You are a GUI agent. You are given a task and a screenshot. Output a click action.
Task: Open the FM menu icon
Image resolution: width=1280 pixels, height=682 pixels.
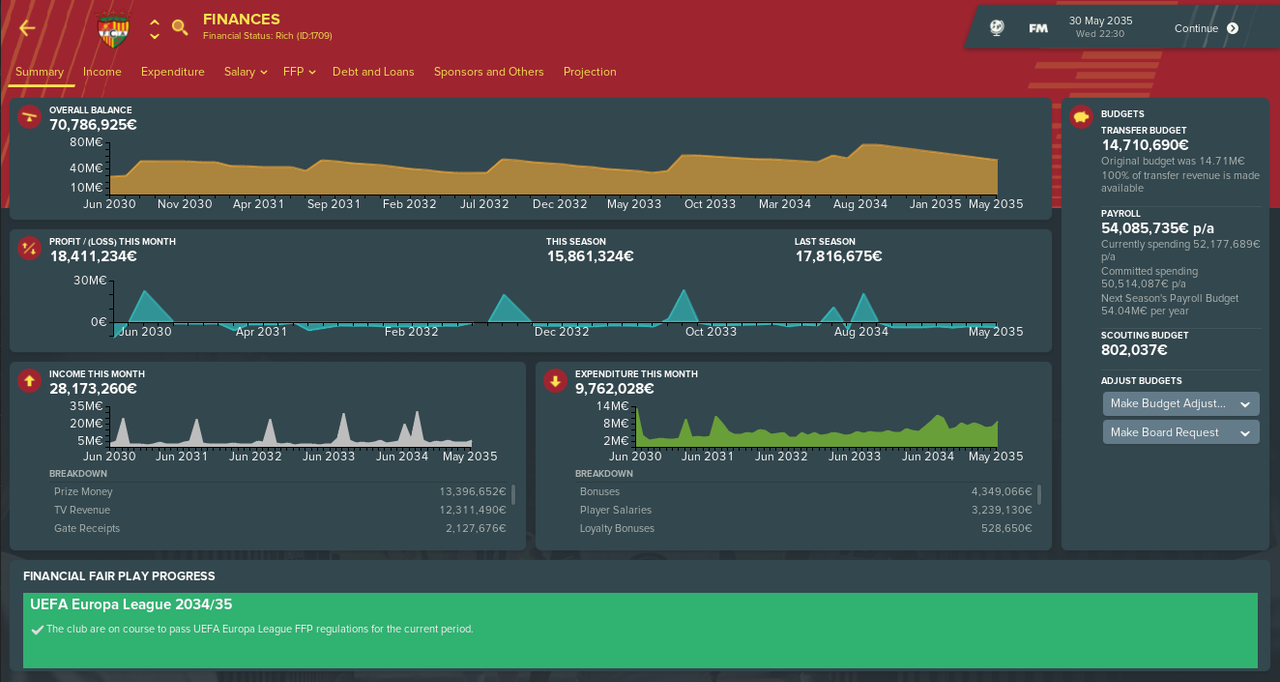(x=1038, y=28)
